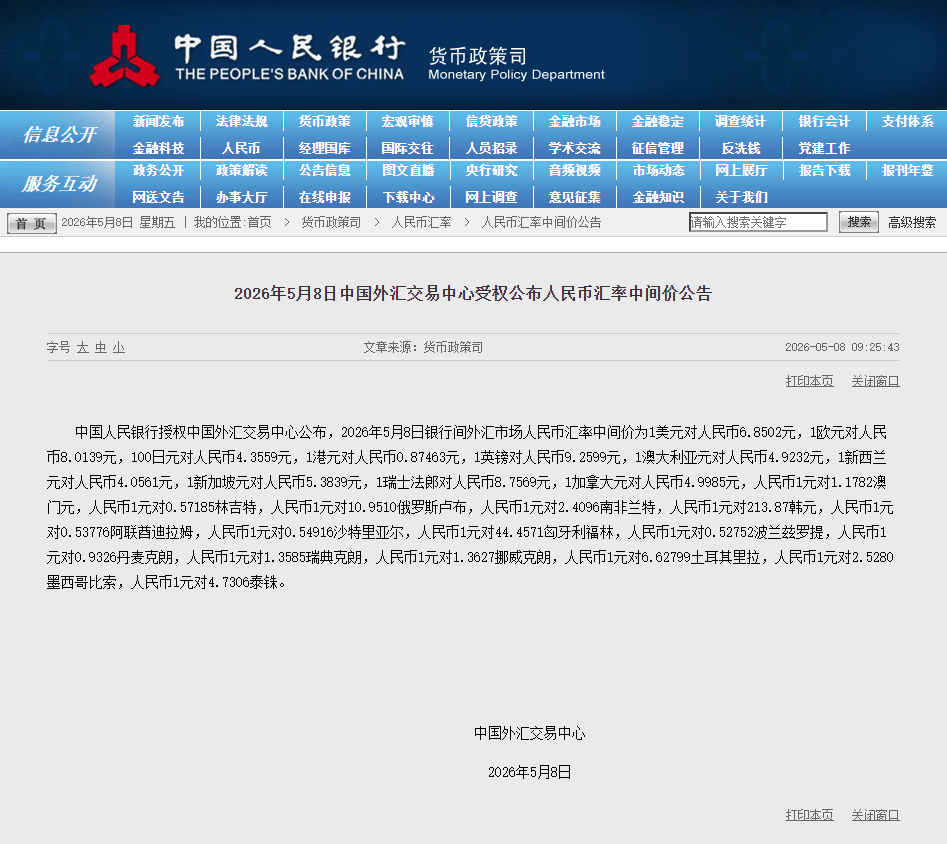Click bottom 打印本页 print link
This screenshot has height=844, width=947.
click(x=809, y=815)
